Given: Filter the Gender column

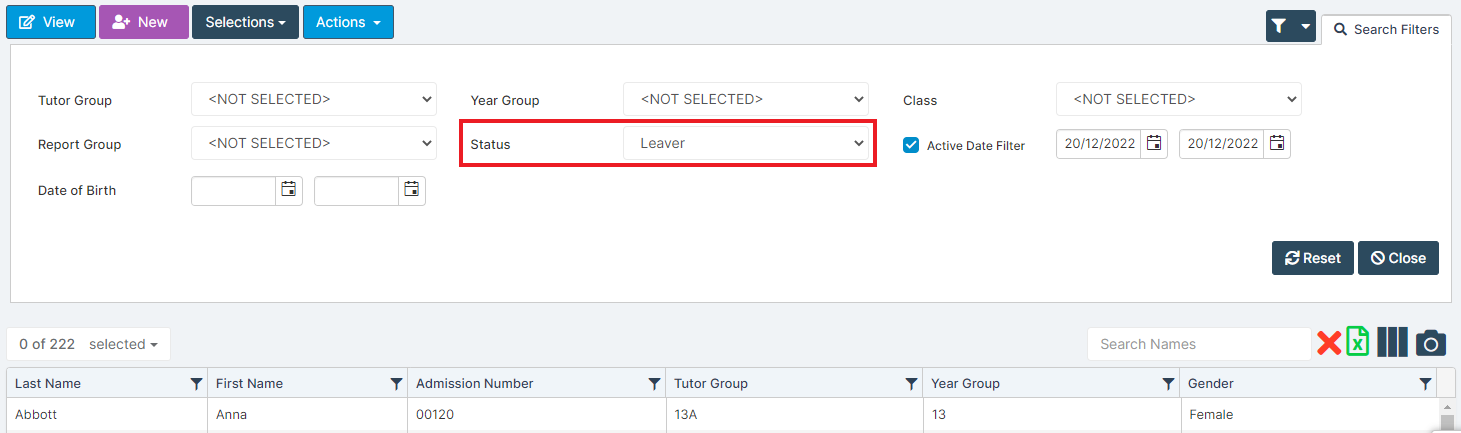Looking at the screenshot, I should 1425,384.
